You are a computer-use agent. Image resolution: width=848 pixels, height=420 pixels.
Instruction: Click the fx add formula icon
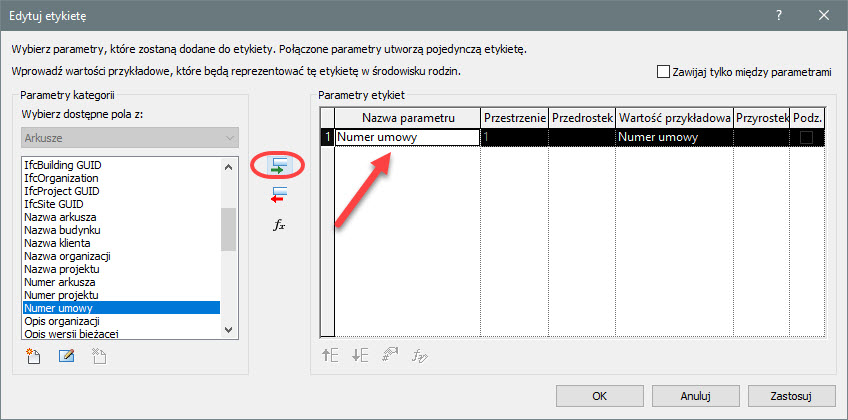coord(280,225)
